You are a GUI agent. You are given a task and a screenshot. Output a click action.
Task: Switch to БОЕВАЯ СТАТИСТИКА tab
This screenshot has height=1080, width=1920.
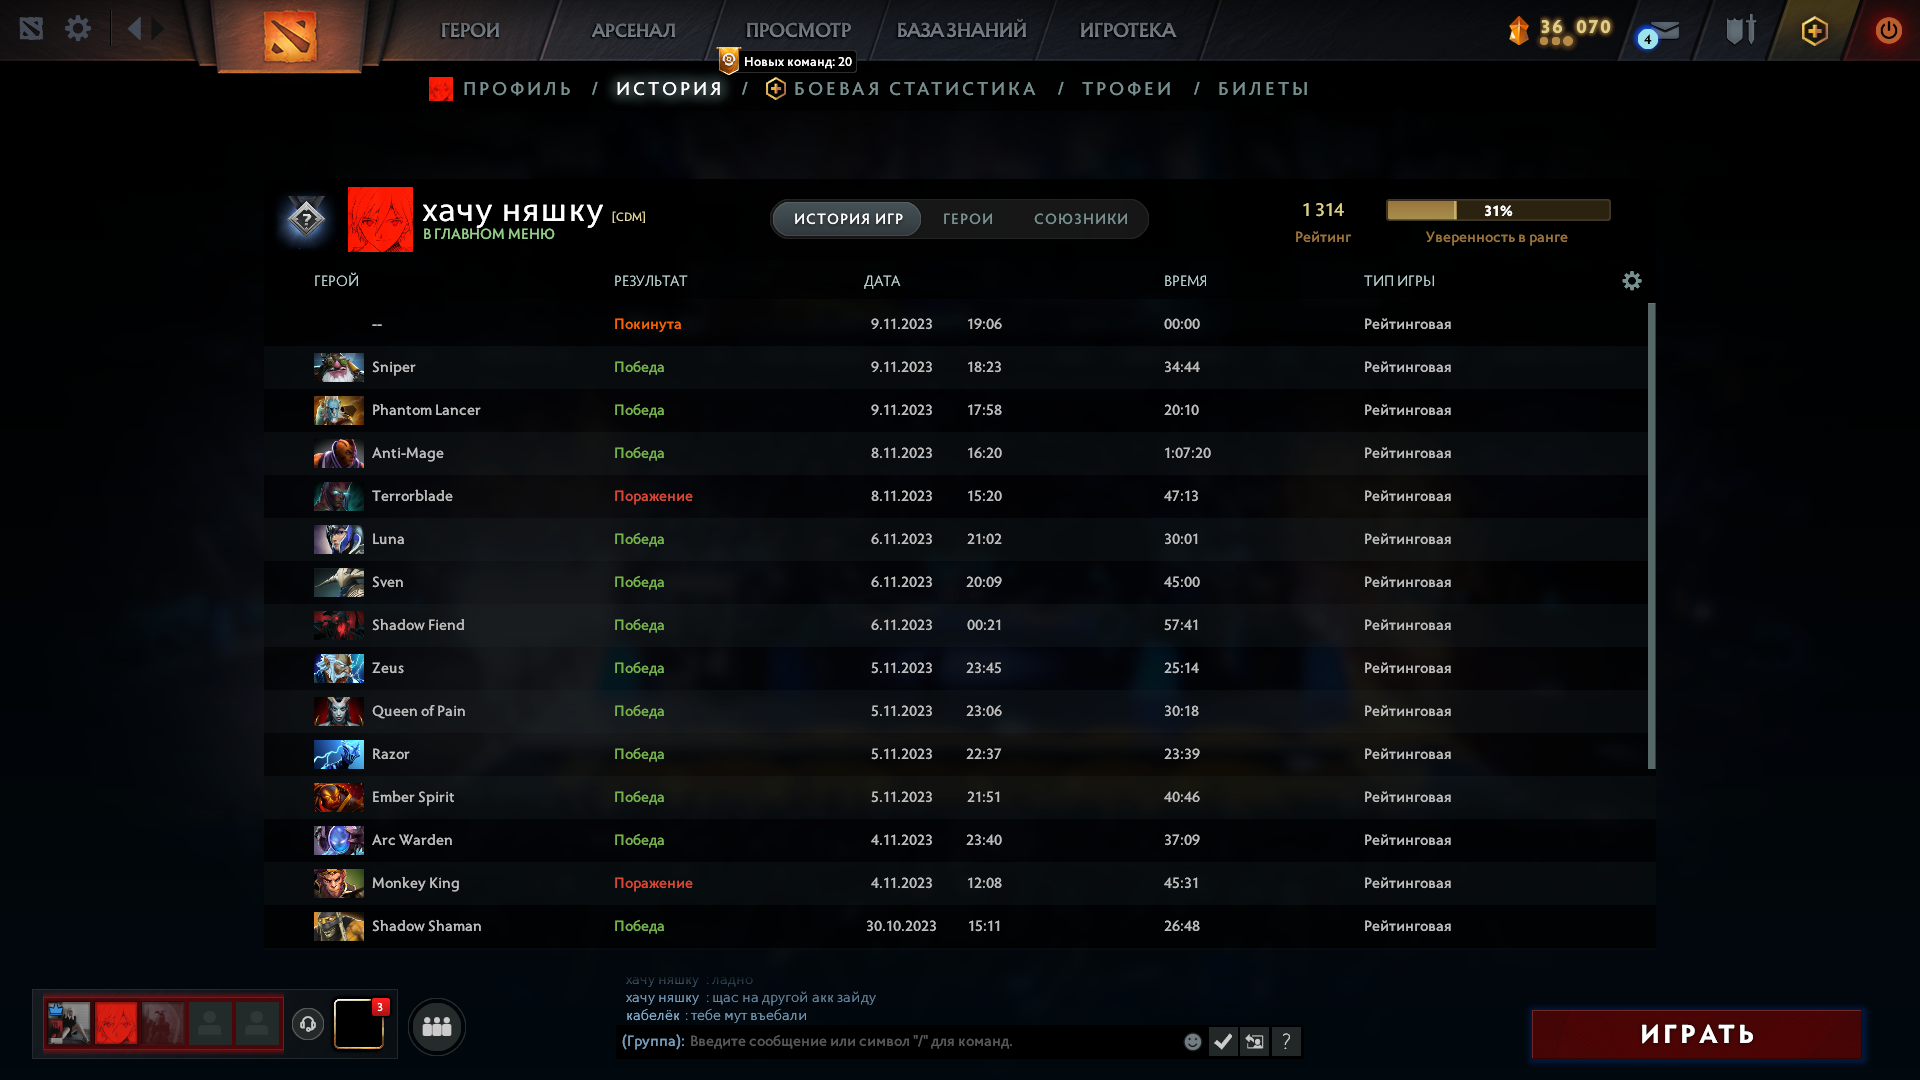click(915, 89)
